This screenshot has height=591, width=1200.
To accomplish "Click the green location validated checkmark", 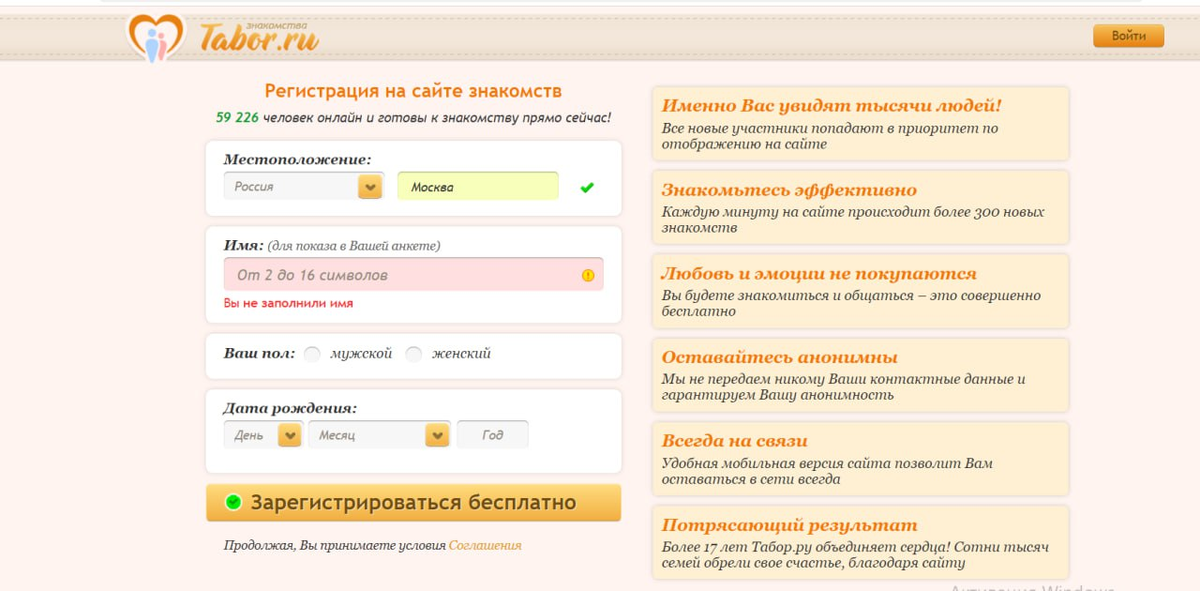I will click(587, 187).
